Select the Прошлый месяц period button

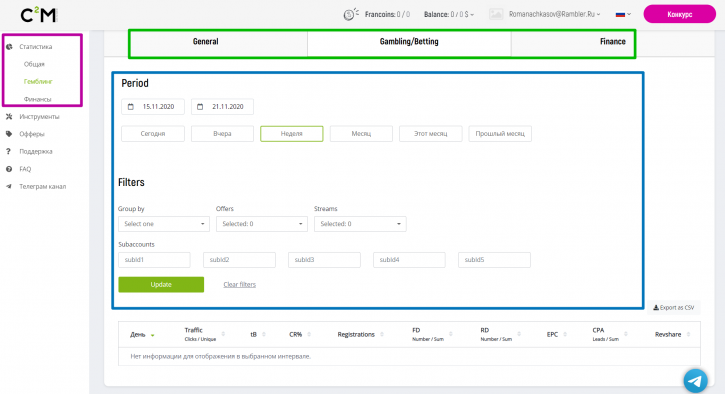500,134
